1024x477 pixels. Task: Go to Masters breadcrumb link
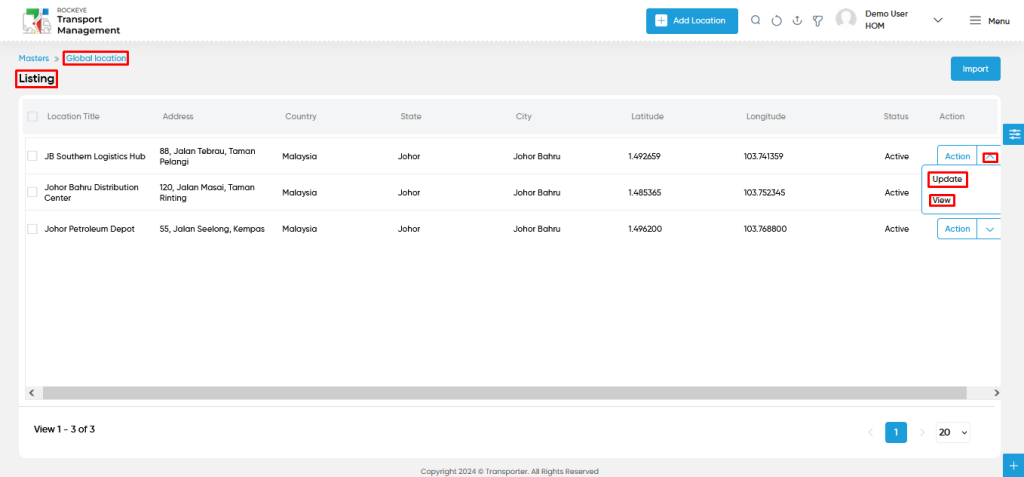[x=34, y=58]
